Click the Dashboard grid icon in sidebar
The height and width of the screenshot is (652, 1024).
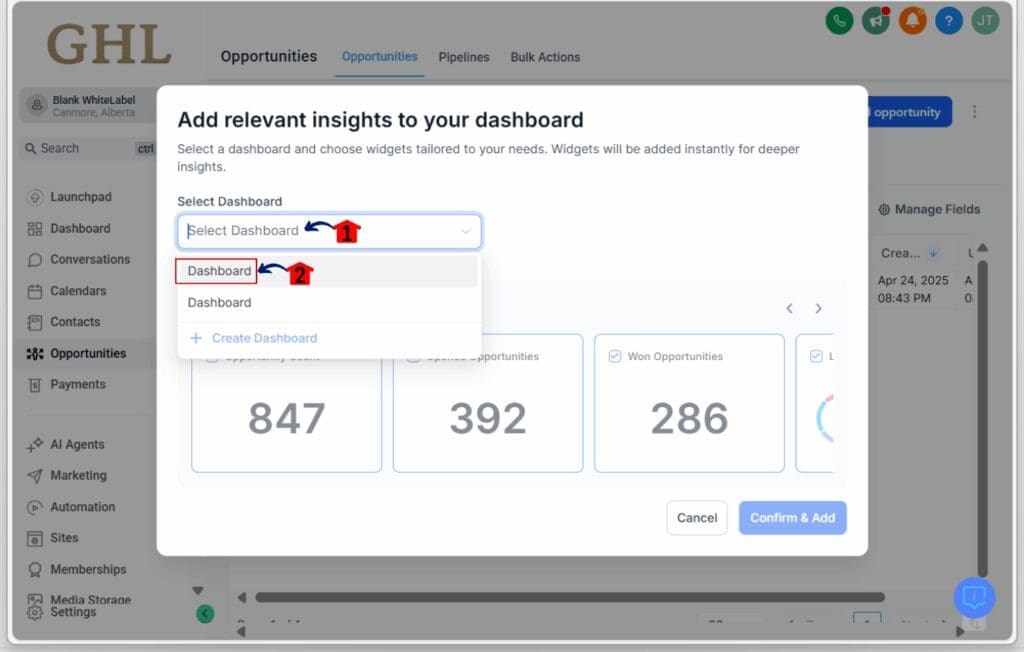coord(35,229)
